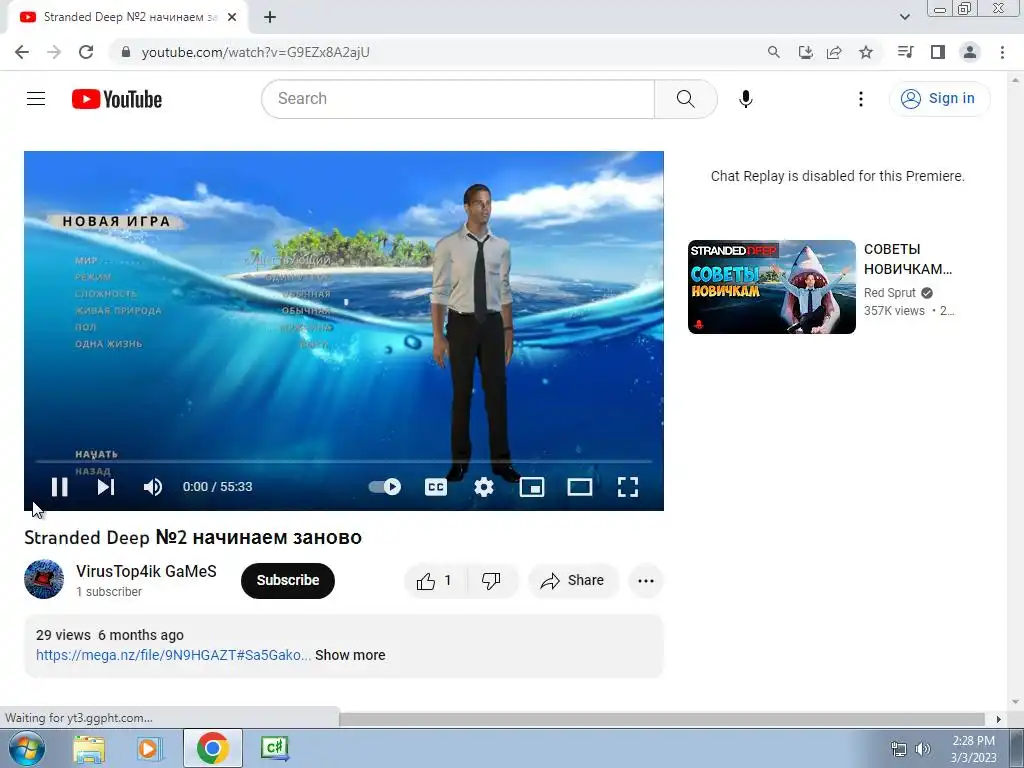This screenshot has height=768, width=1024.
Task: Mute the video volume
Action: click(152, 487)
